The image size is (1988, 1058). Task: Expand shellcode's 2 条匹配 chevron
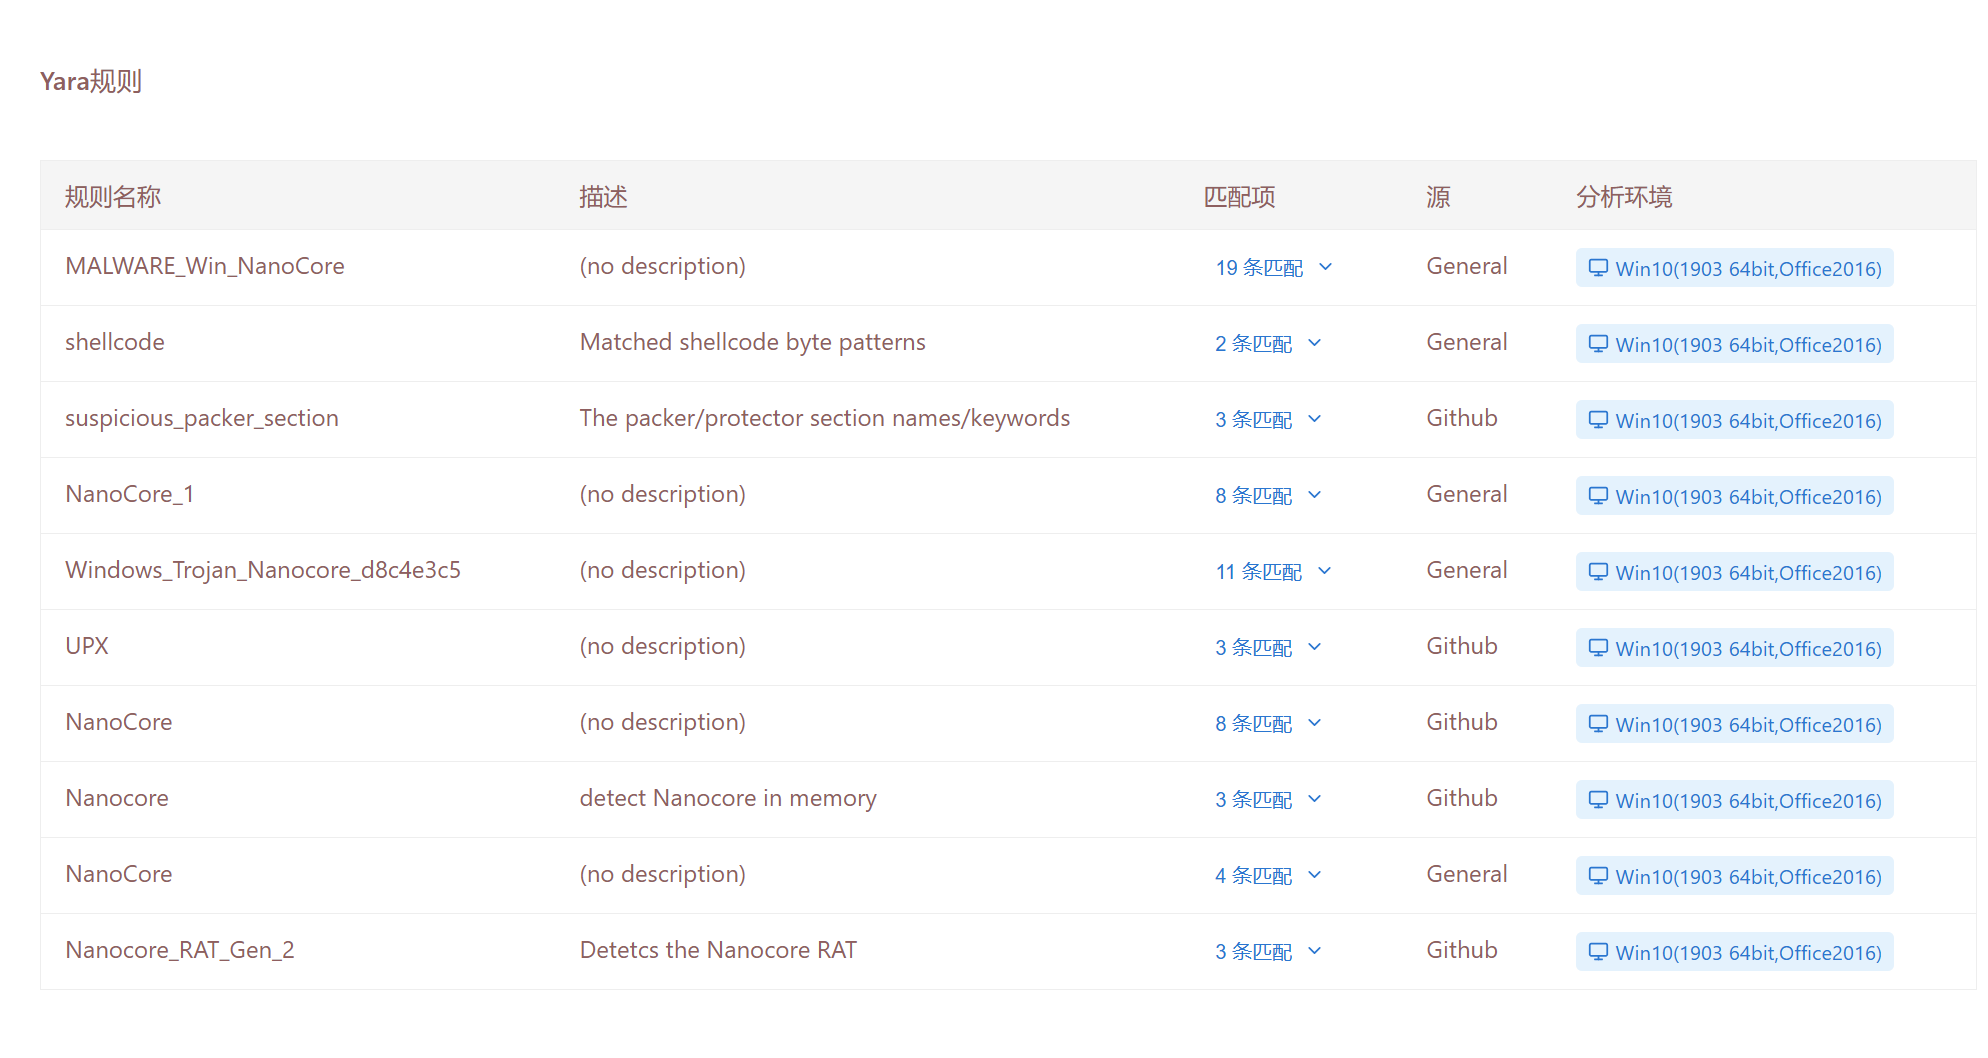(1315, 343)
